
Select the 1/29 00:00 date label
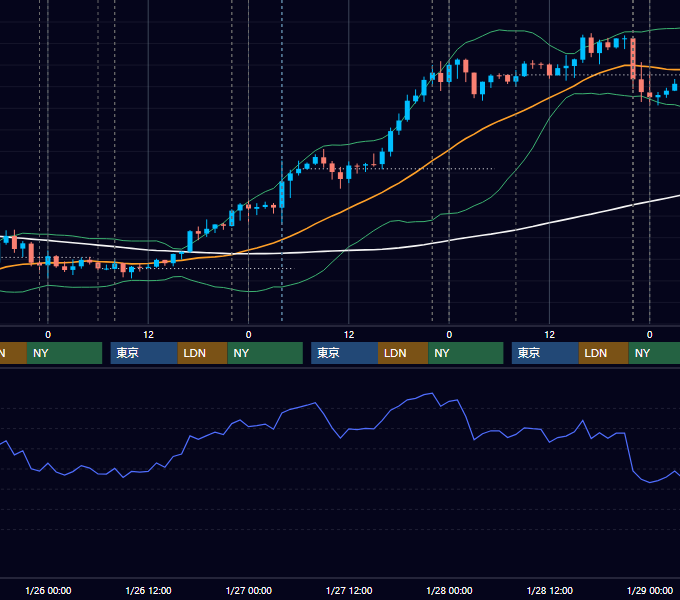coord(650,590)
